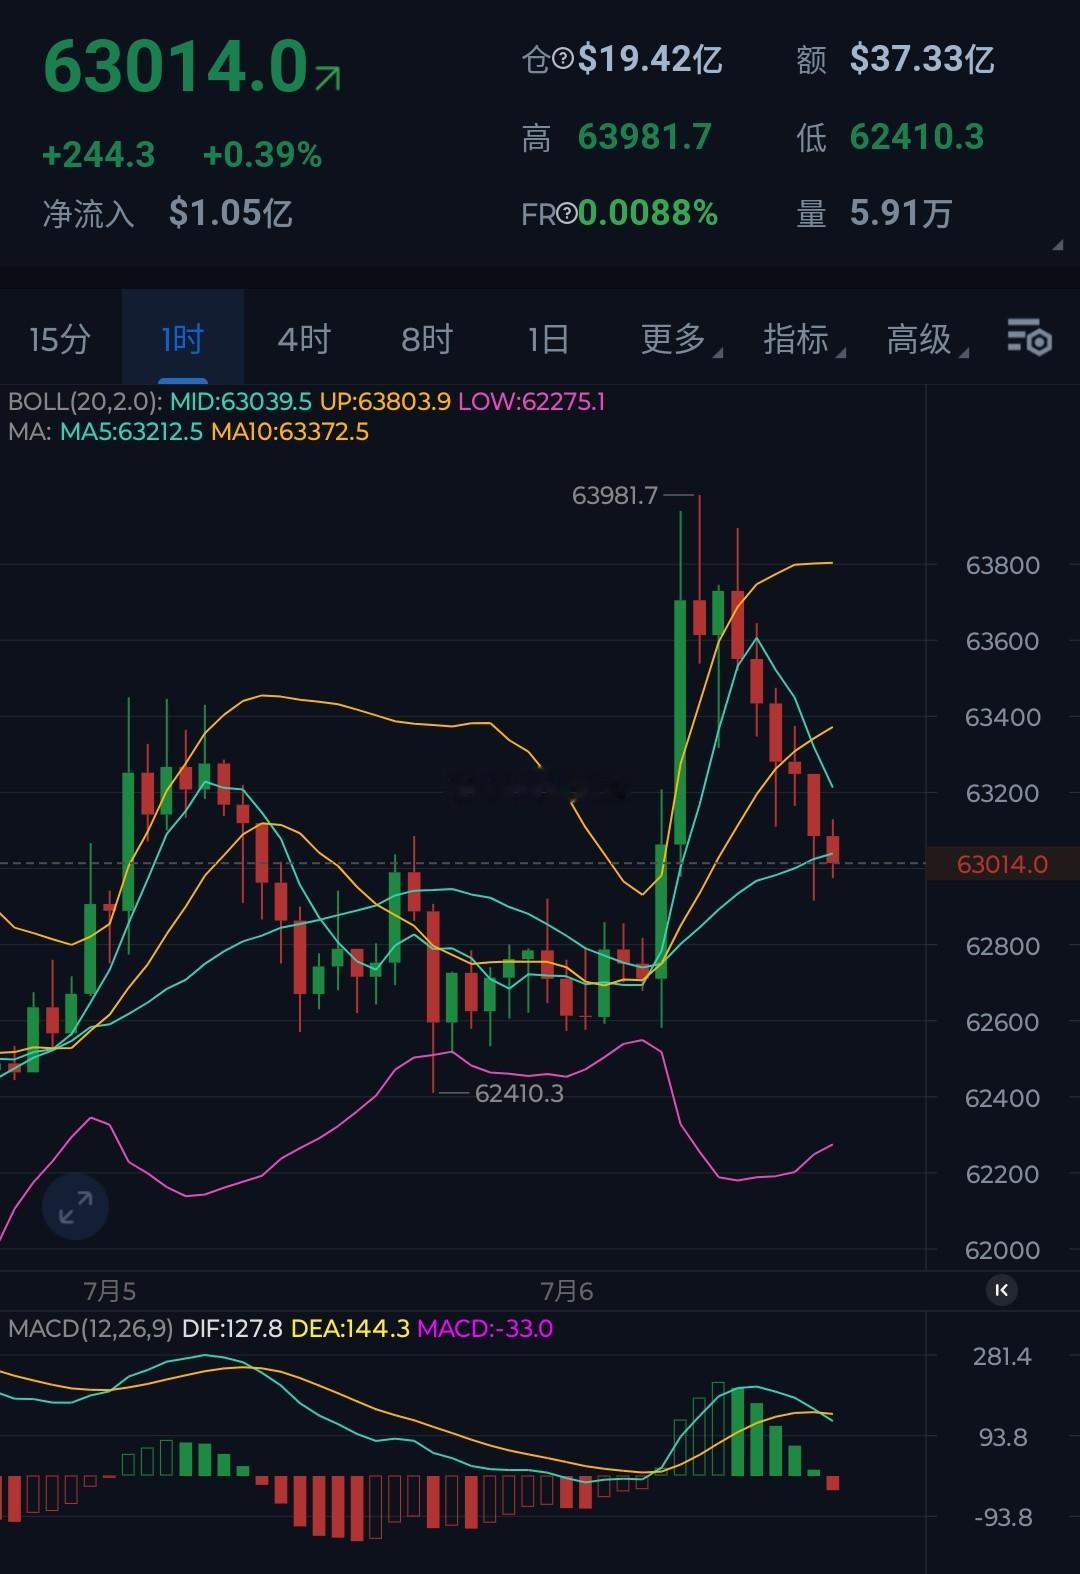Switch to the 8时 timeframe
The width and height of the screenshot is (1080, 1574).
[427, 339]
